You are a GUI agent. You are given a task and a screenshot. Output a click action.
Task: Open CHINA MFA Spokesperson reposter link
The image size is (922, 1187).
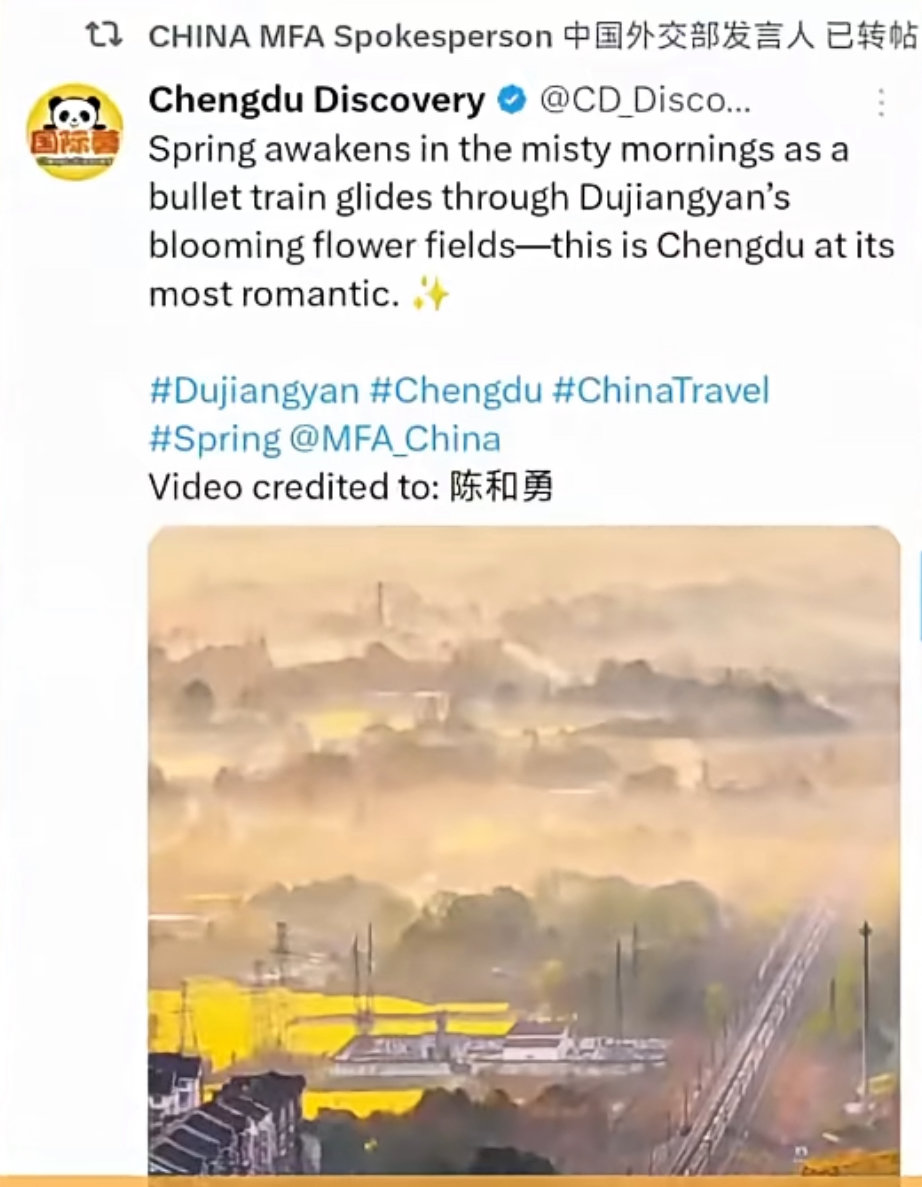point(350,36)
